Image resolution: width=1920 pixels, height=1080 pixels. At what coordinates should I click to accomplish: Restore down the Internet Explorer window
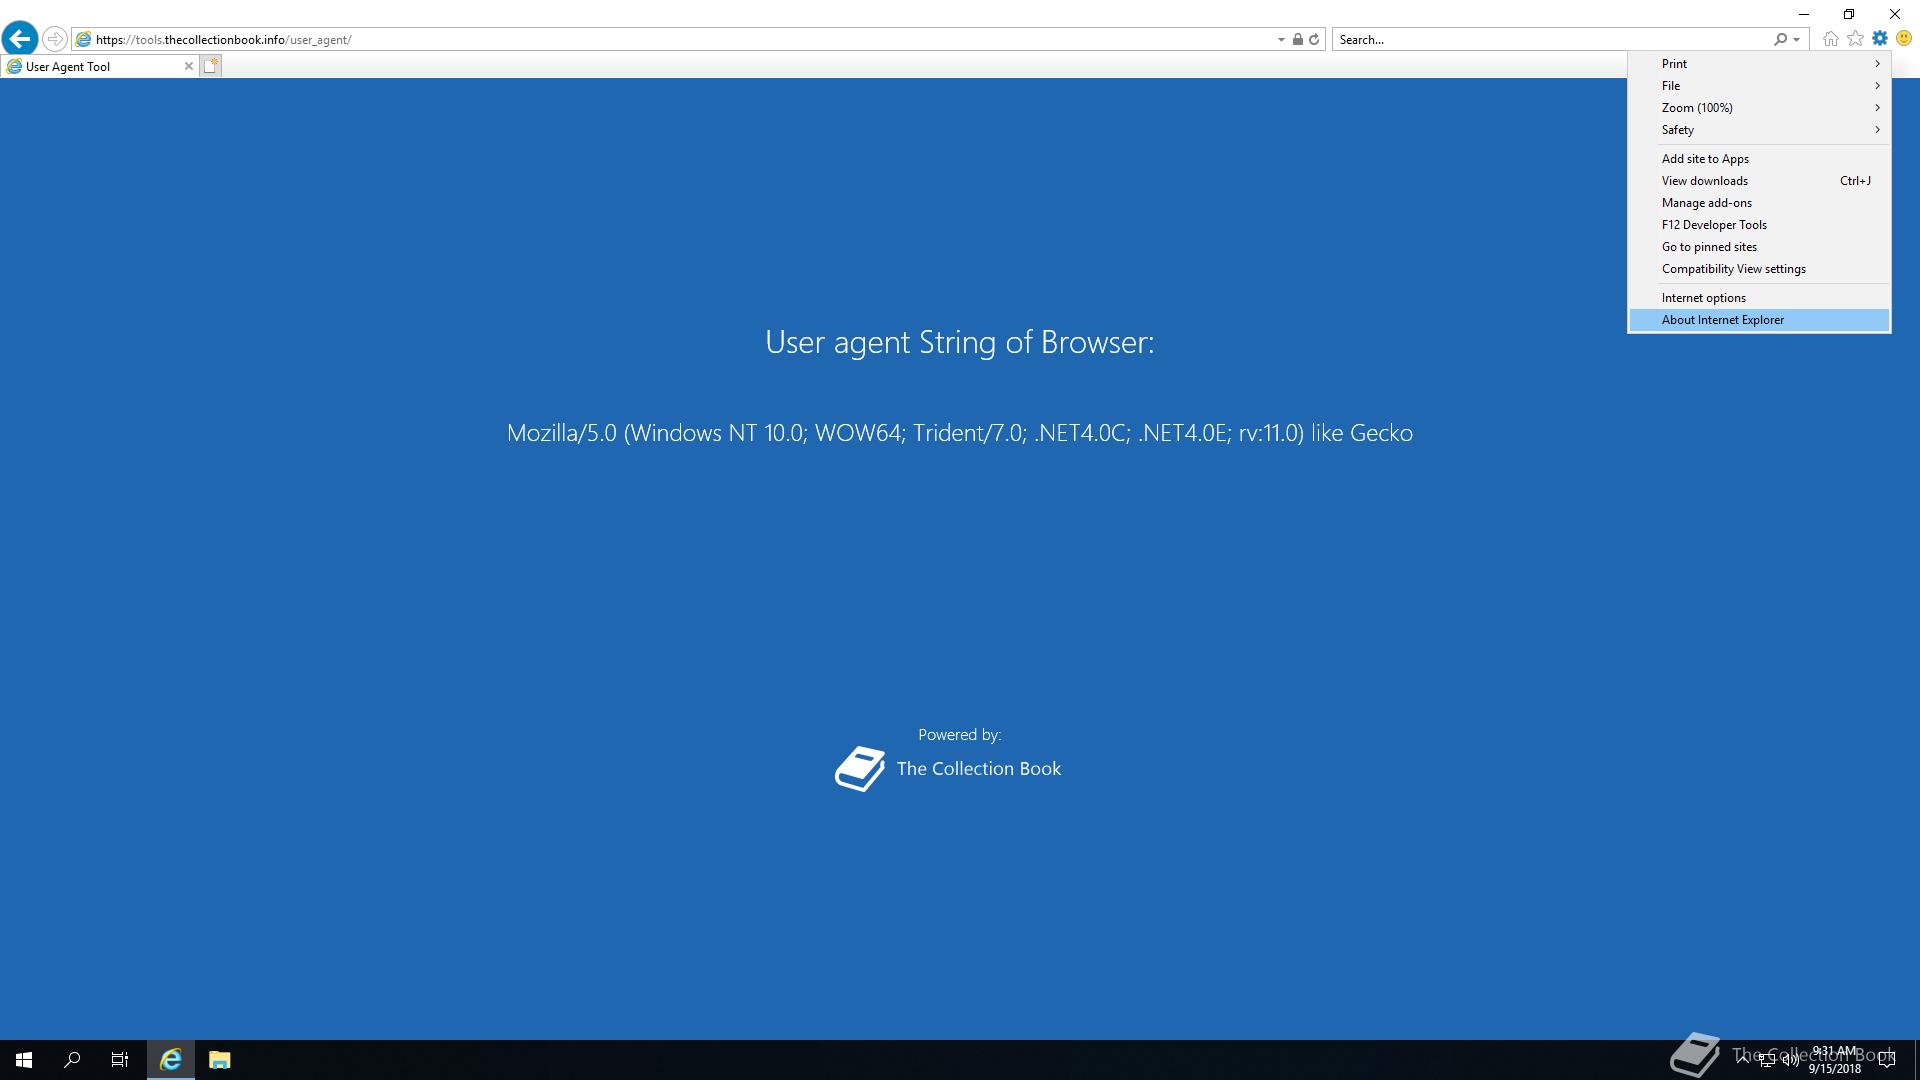tap(1849, 14)
